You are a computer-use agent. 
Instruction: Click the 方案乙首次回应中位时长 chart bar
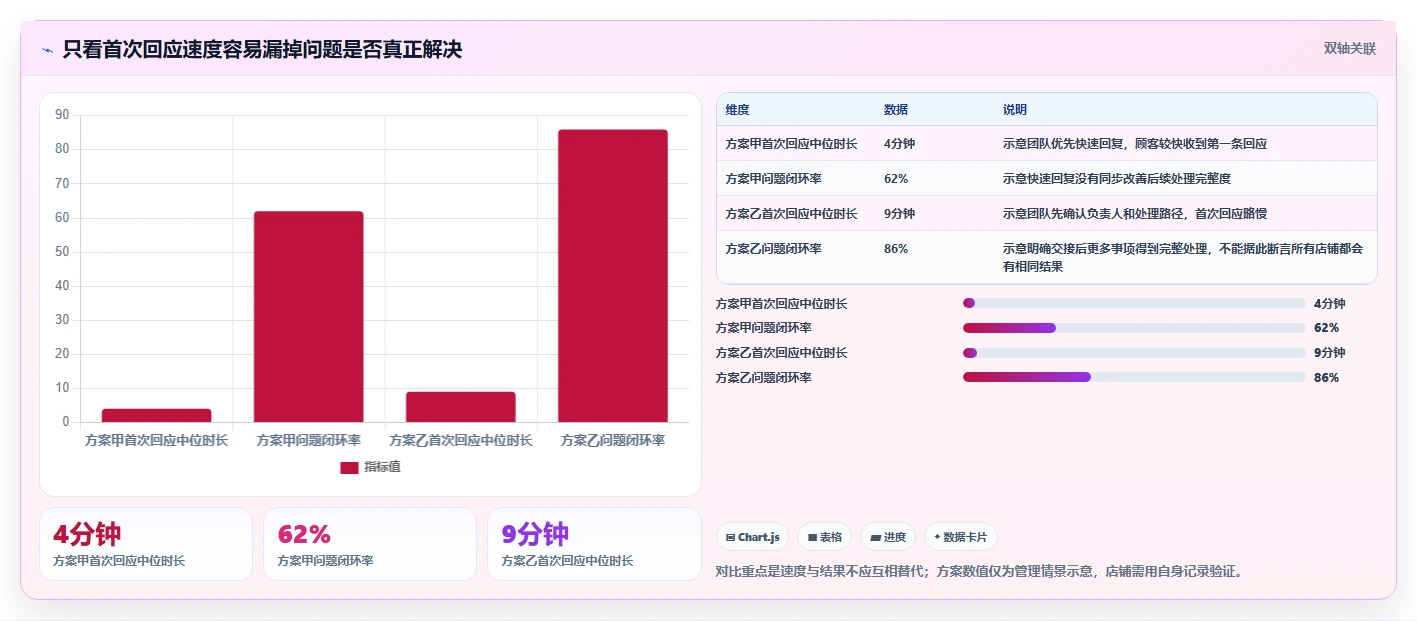[x=461, y=407]
